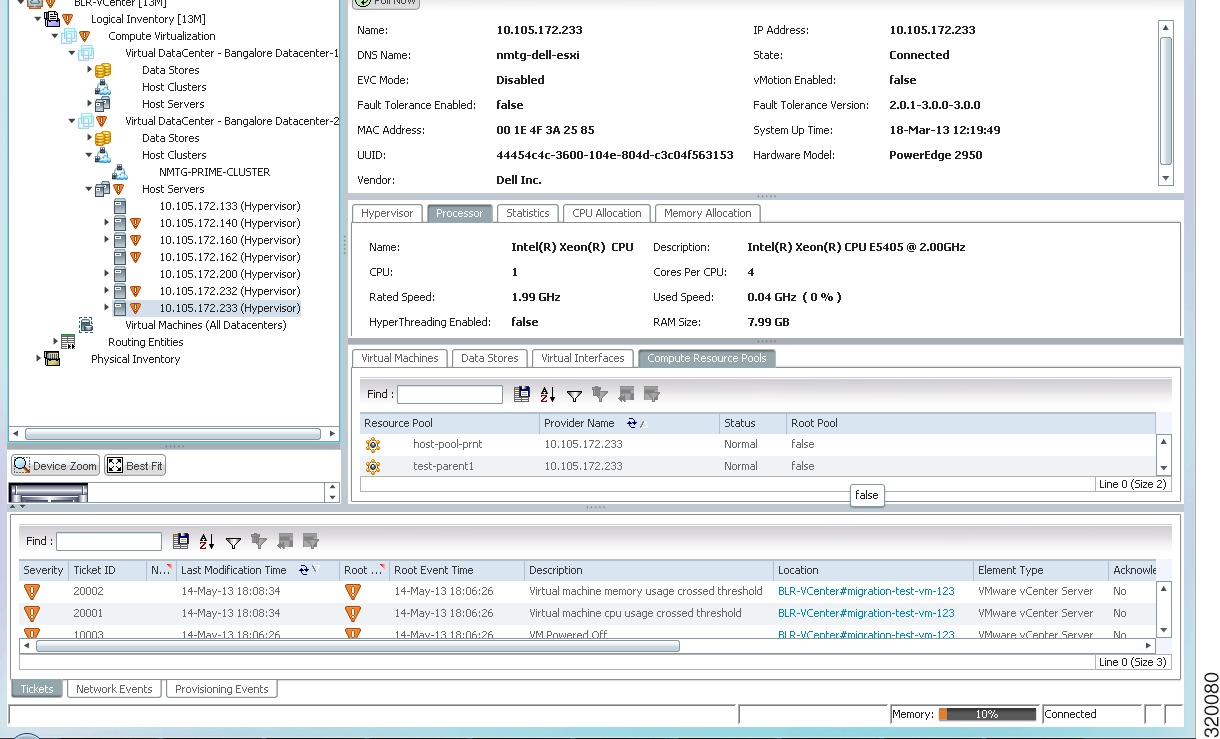Click alarm triangle icon next to 10.105.172.162
This screenshot has width=1220, height=739.
136,257
